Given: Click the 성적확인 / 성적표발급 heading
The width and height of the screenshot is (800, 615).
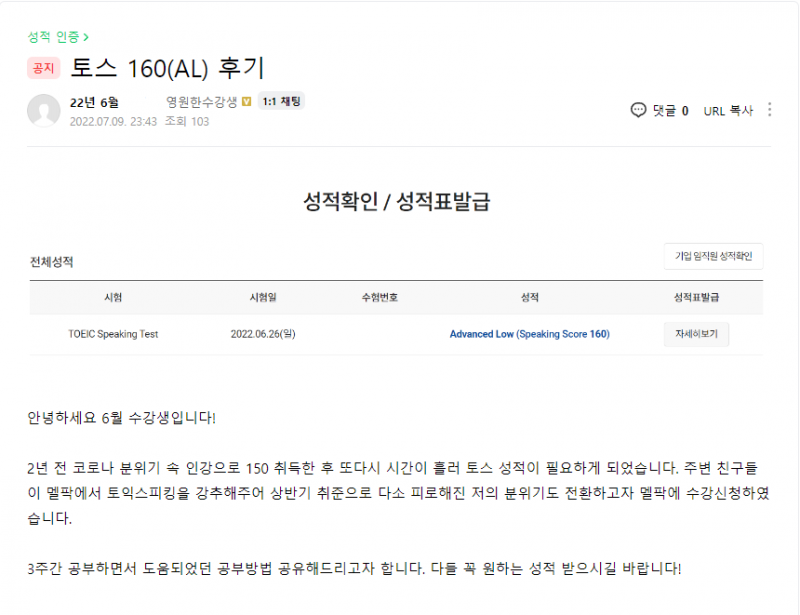Looking at the screenshot, I should click(x=396, y=201).
